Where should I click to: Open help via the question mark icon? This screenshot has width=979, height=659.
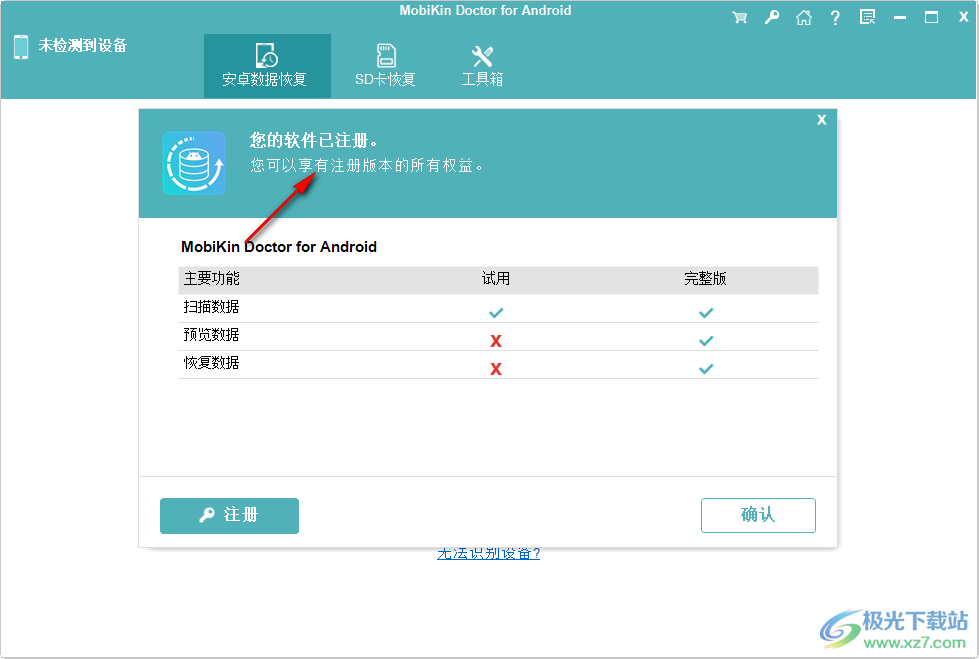835,17
